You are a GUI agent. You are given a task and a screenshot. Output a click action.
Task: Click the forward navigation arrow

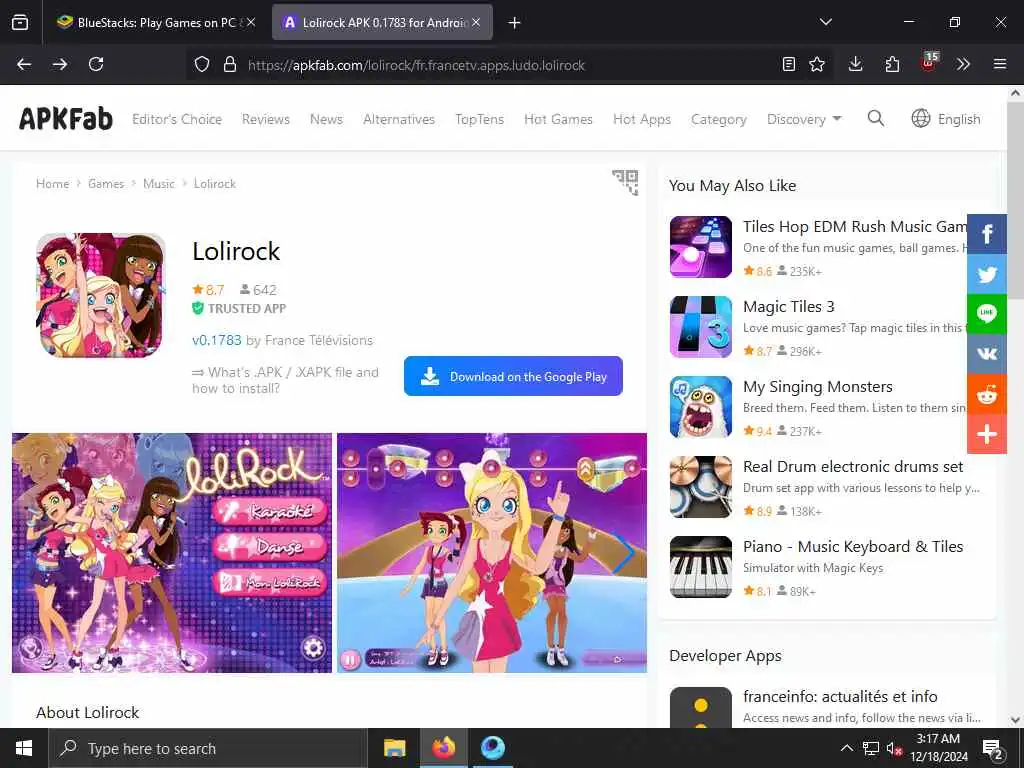(x=59, y=64)
